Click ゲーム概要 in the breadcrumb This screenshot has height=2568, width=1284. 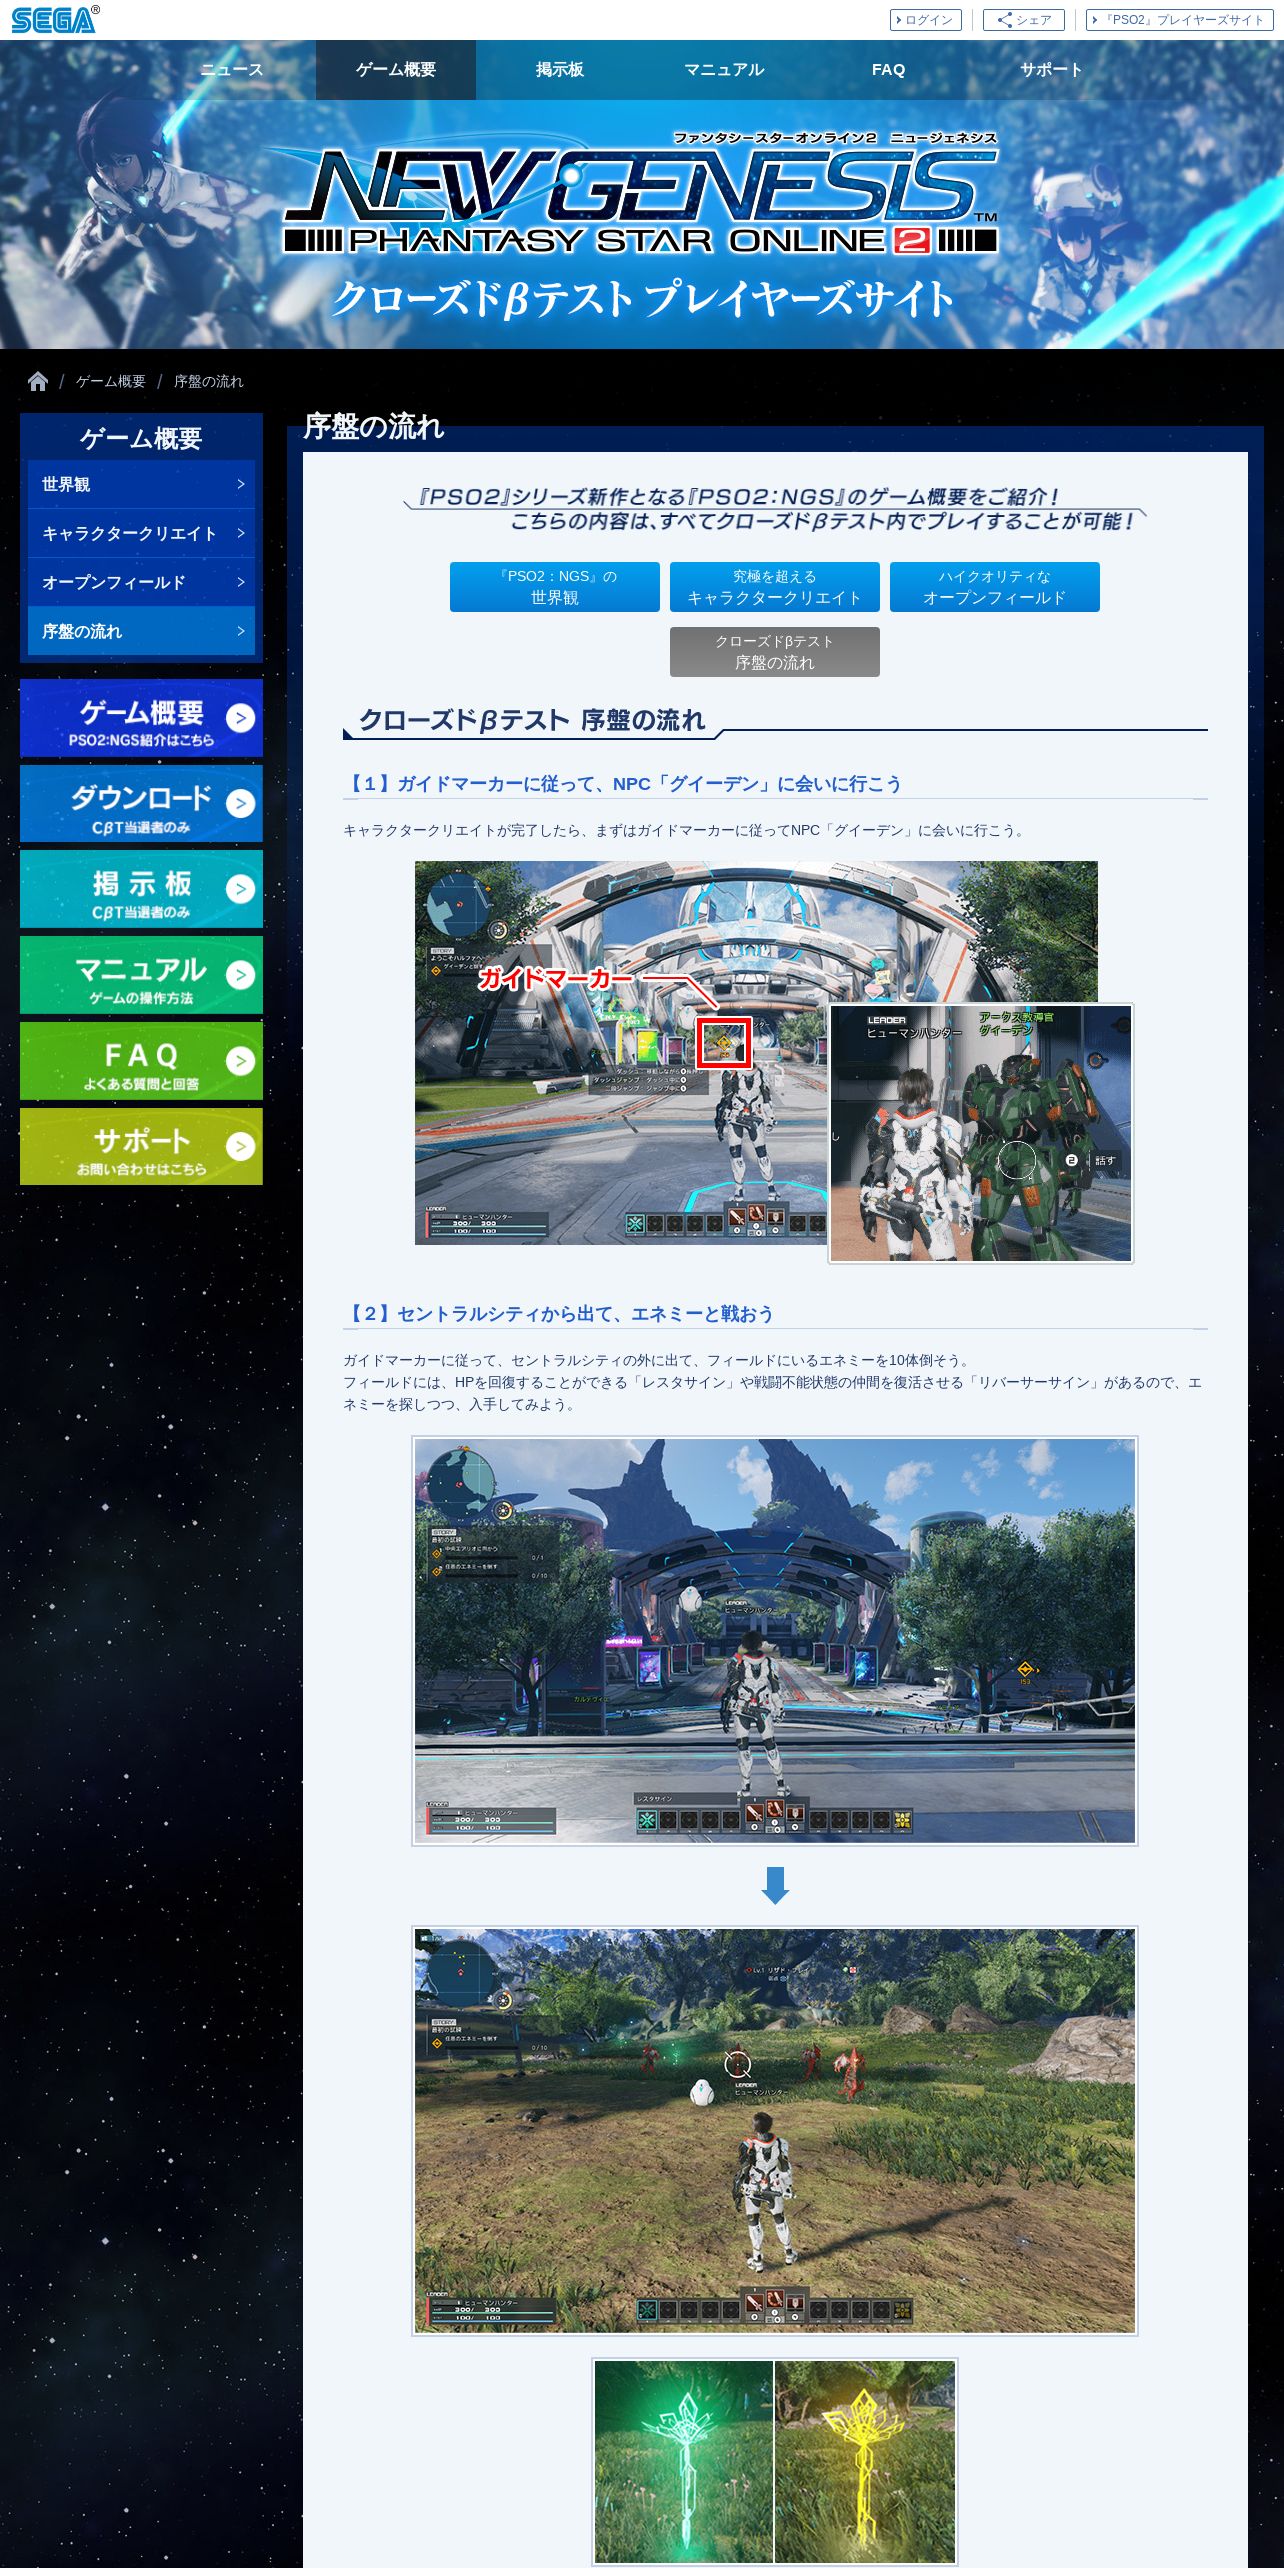(111, 381)
